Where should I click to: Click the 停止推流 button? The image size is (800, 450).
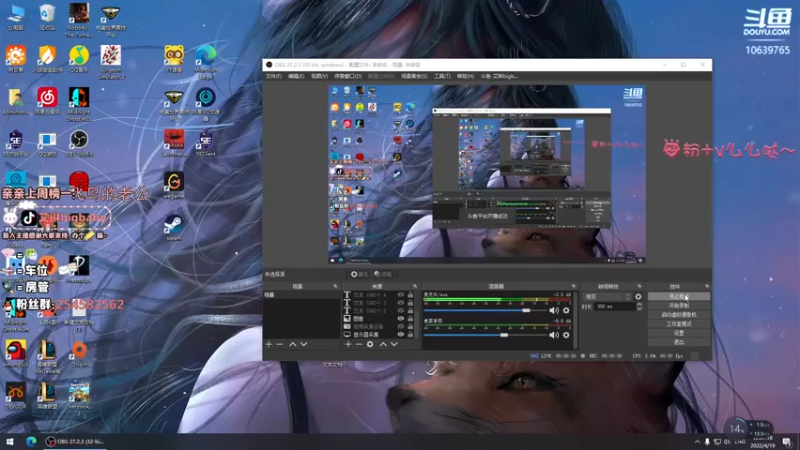tap(679, 296)
